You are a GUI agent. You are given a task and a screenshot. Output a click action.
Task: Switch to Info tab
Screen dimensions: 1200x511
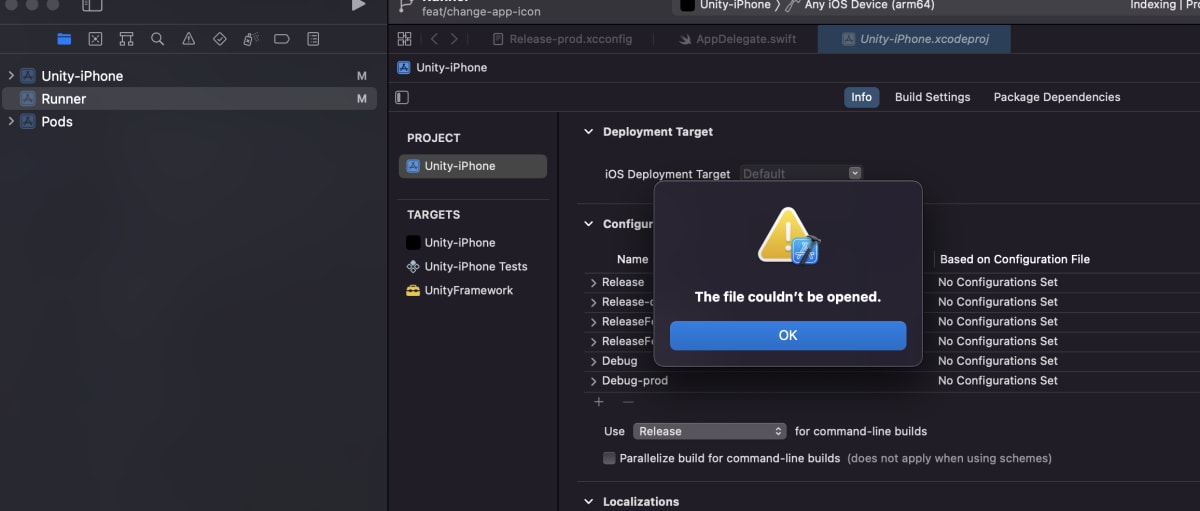pyautogui.click(x=861, y=97)
